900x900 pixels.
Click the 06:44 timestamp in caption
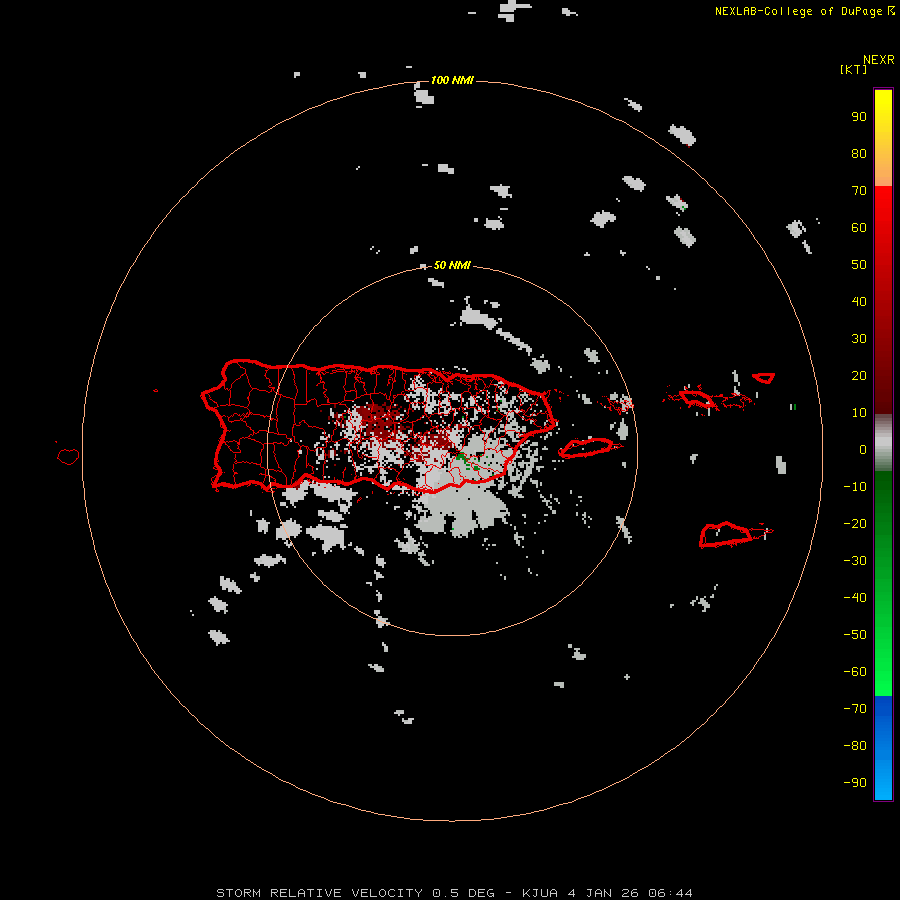pyautogui.click(x=670, y=893)
